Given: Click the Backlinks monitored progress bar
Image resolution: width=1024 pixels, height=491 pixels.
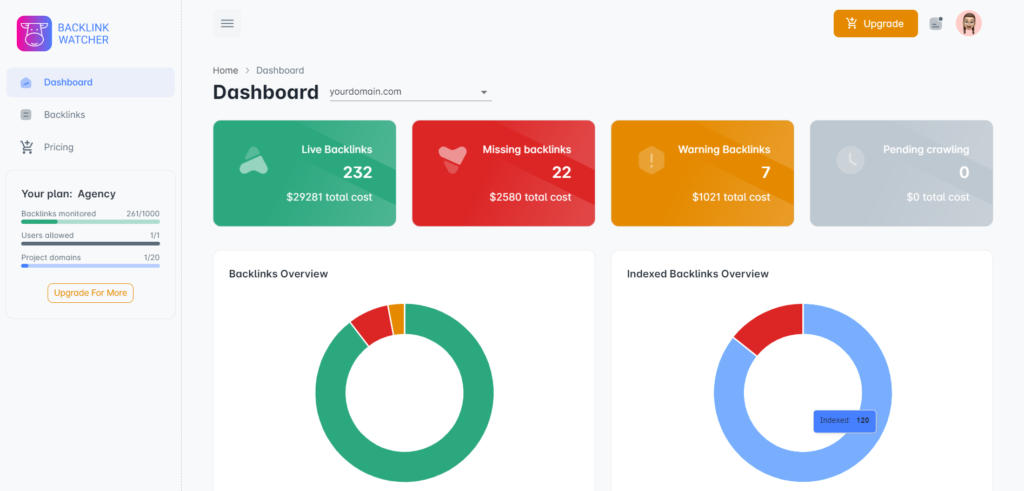Looking at the screenshot, I should (90, 221).
